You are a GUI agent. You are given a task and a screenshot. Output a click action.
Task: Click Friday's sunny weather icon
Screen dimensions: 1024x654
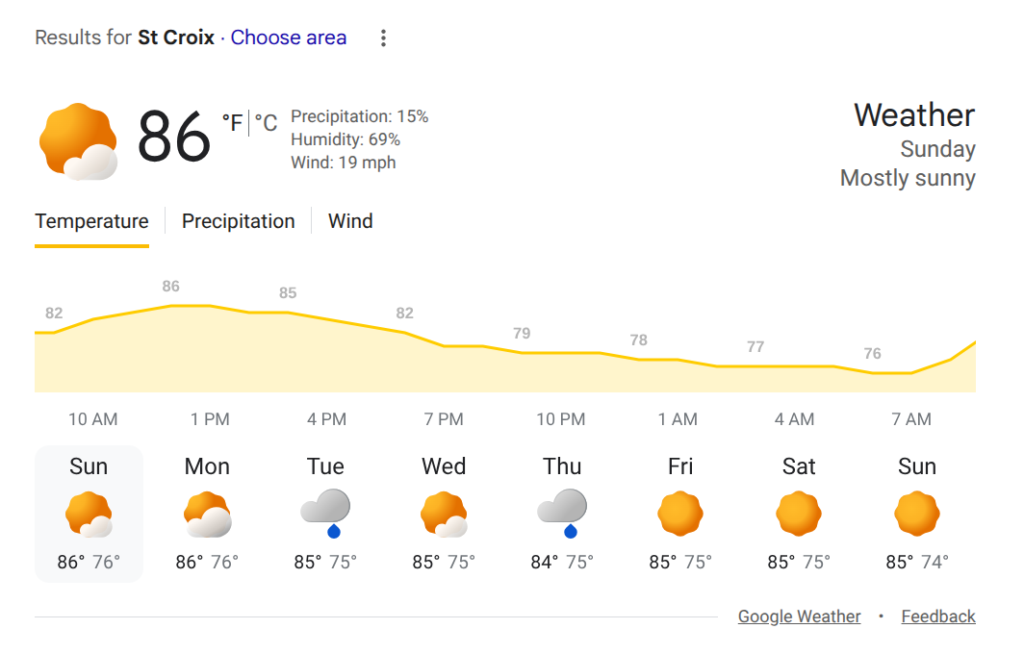tap(680, 515)
